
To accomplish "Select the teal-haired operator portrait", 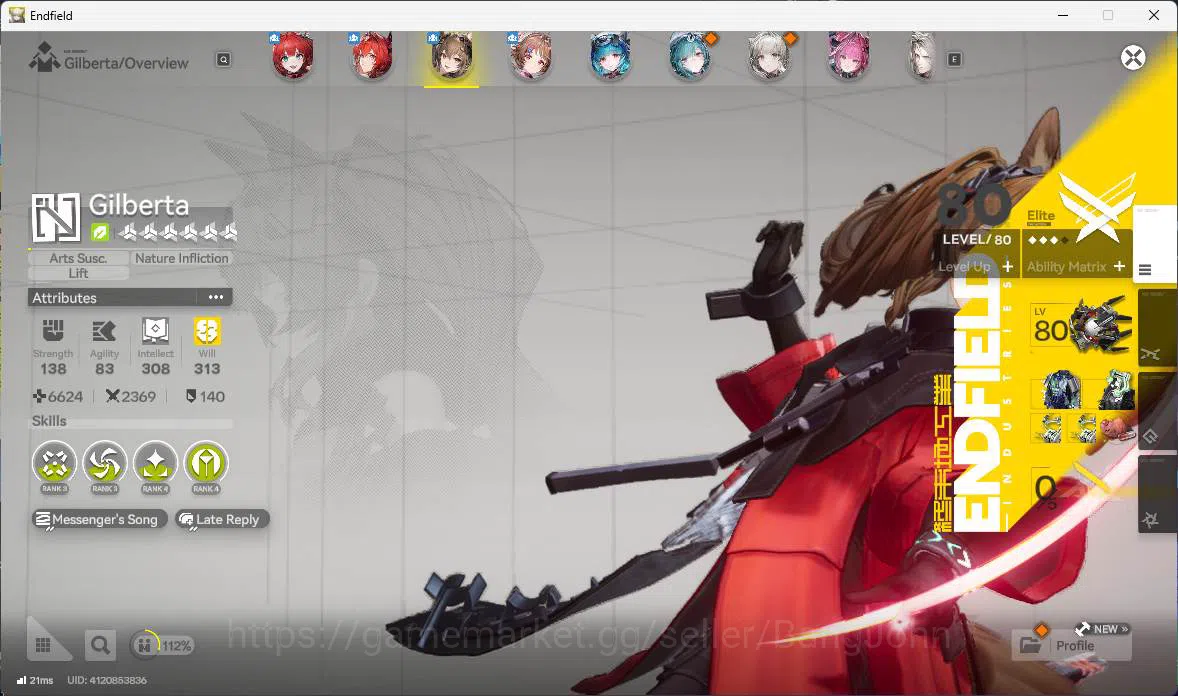I will 690,56.
